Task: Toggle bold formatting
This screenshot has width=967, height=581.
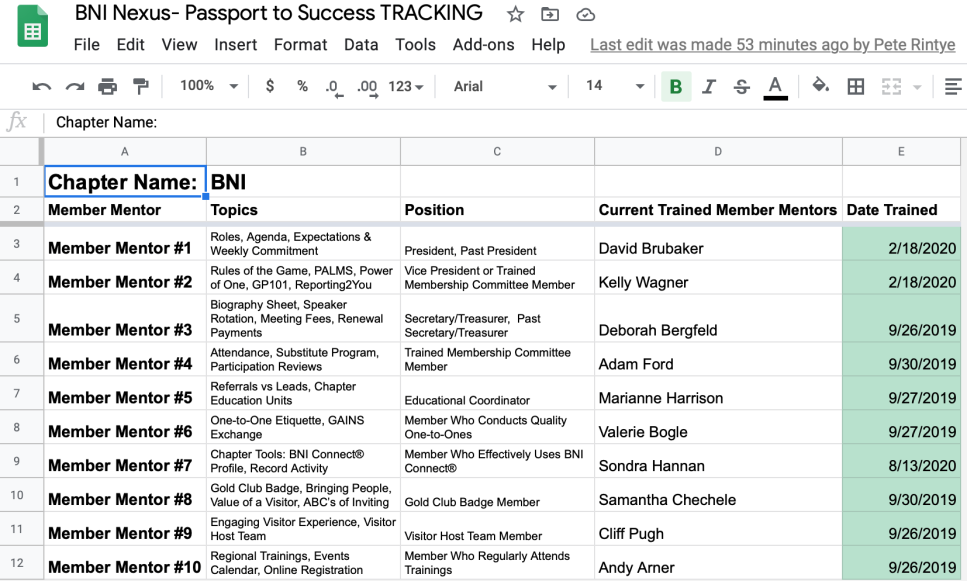Action: click(676, 86)
